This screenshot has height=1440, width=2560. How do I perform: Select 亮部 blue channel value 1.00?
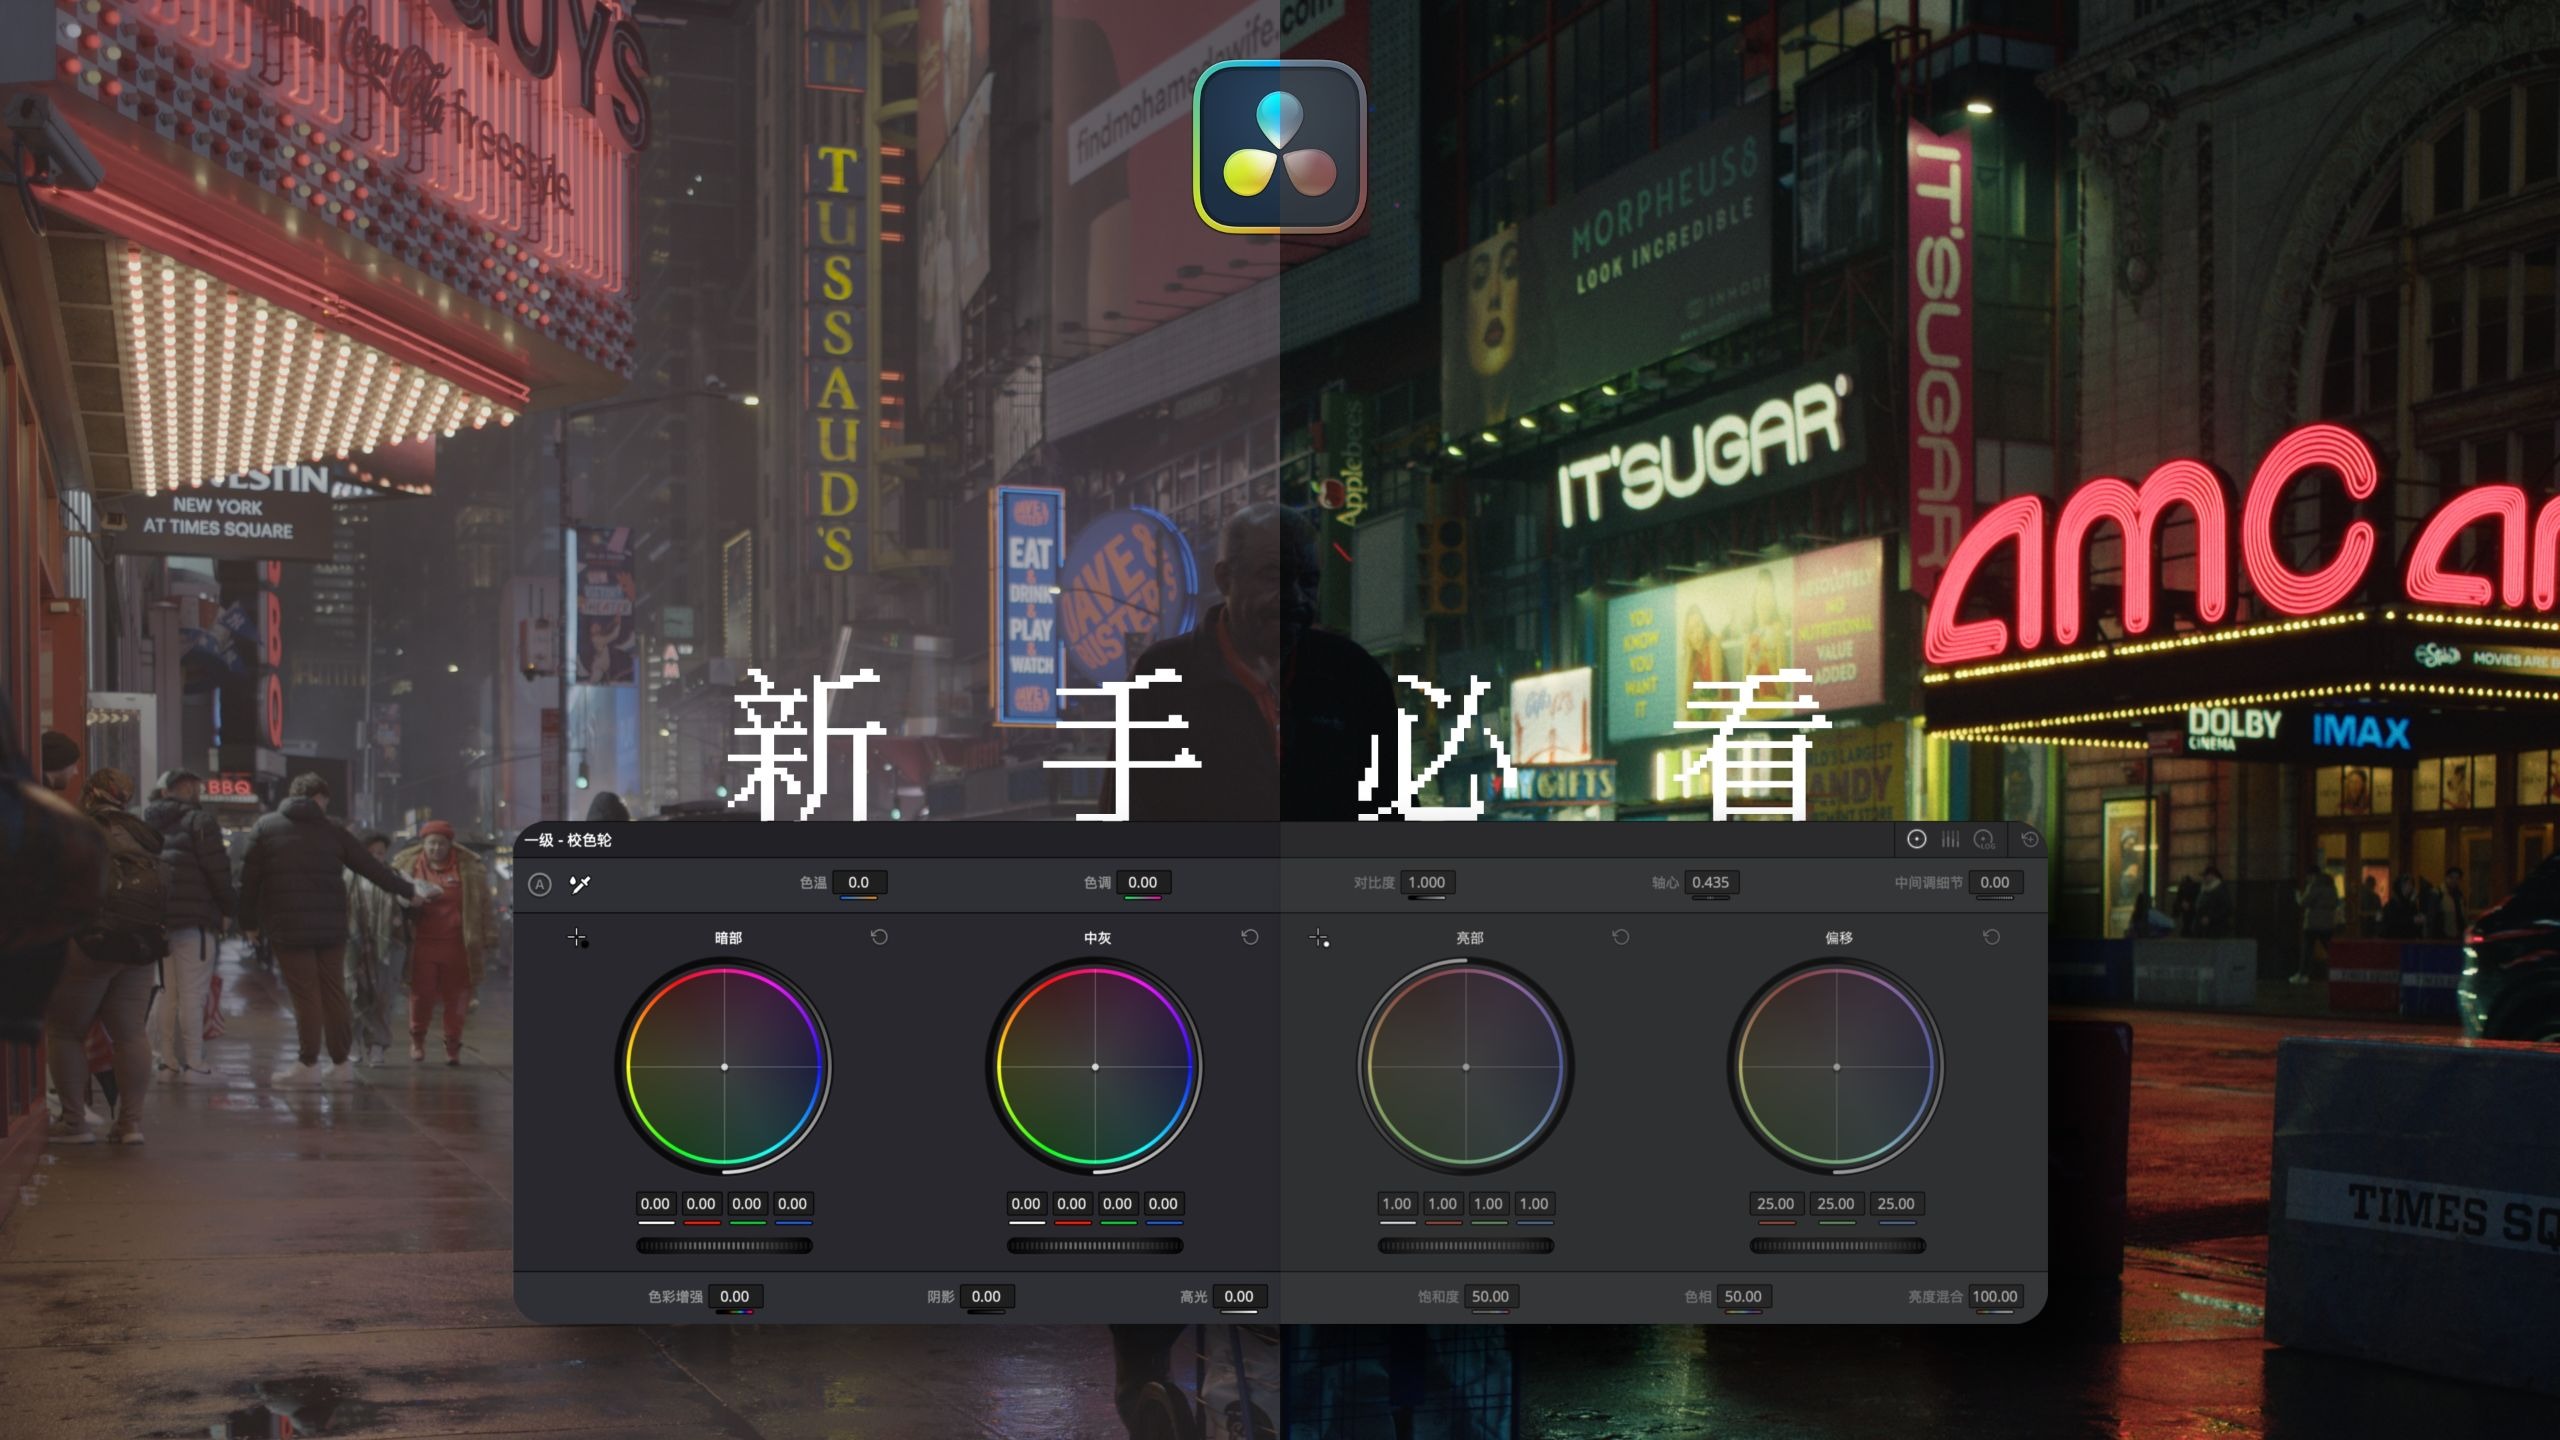(1534, 1204)
